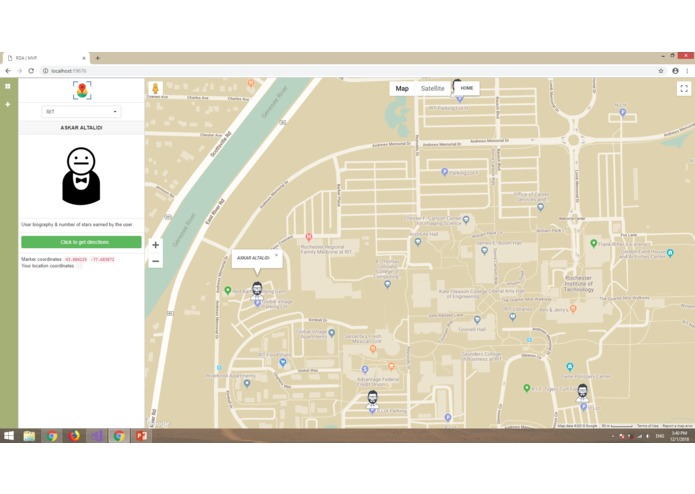Click the ASKAR ALTALIDI name header
This screenshot has height=494, width=695.
point(81,128)
